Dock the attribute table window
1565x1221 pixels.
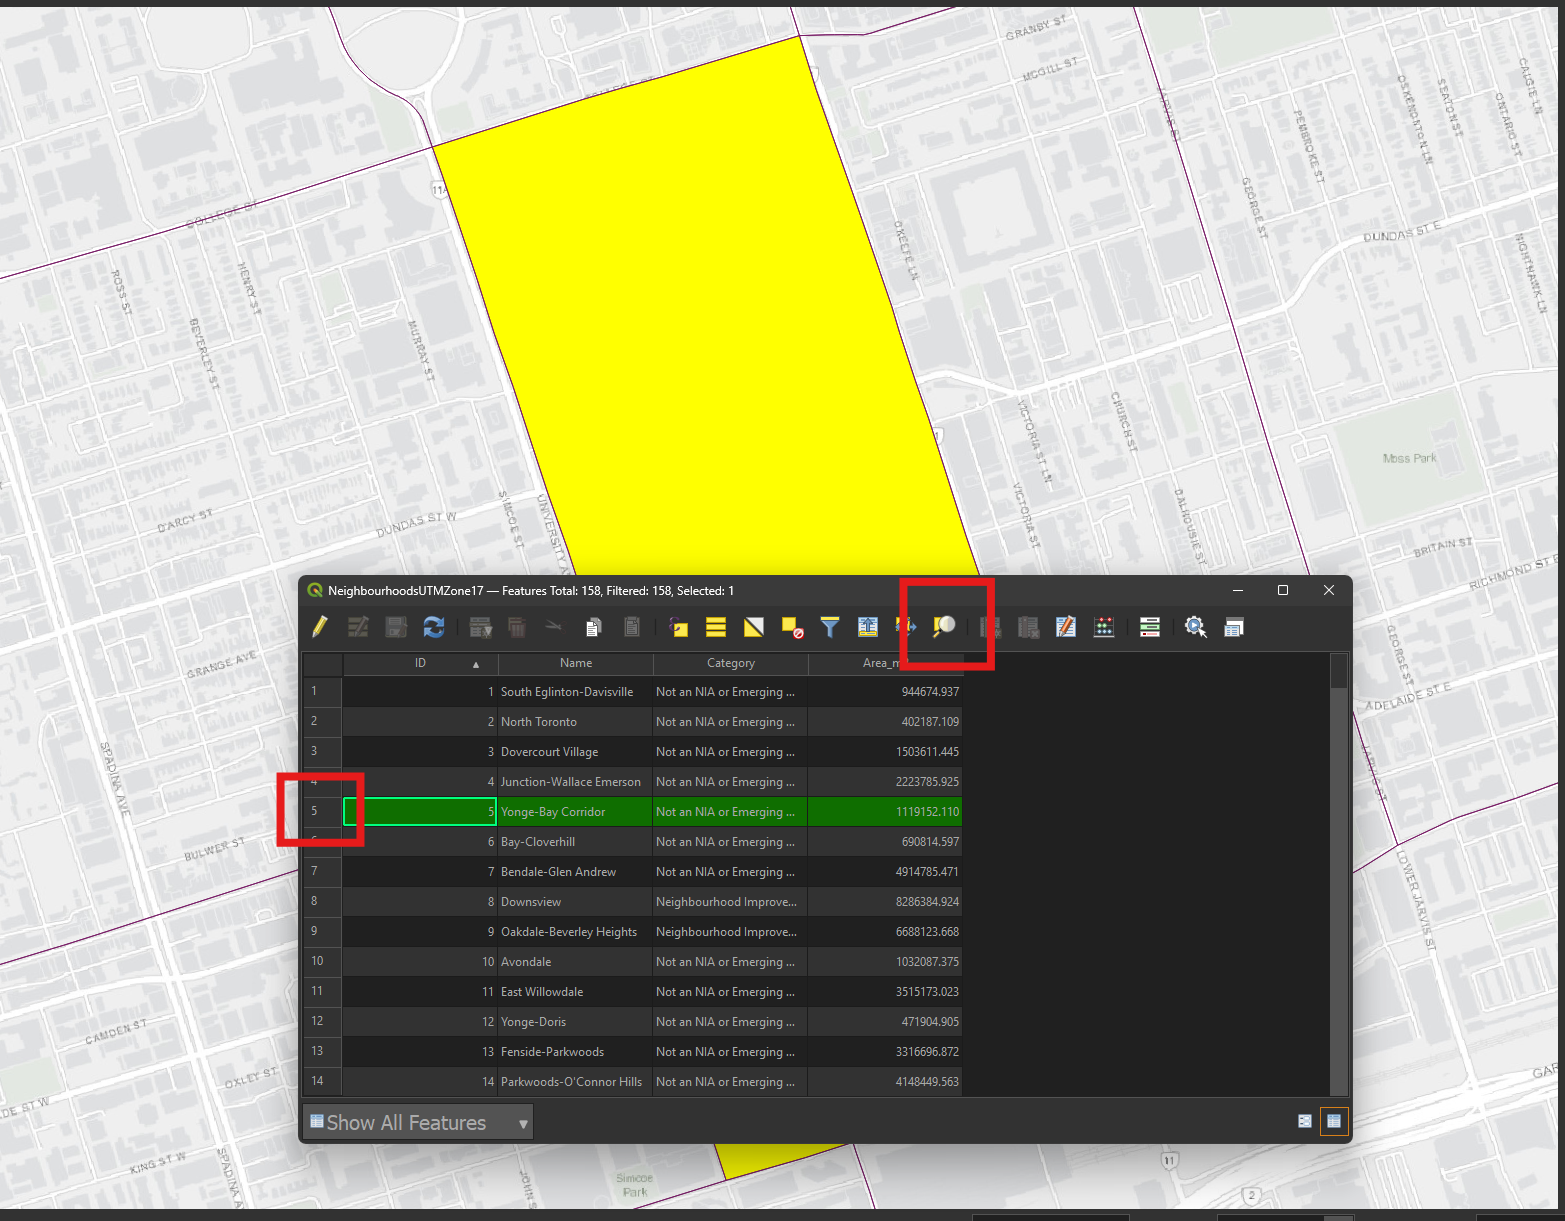pos(1234,627)
